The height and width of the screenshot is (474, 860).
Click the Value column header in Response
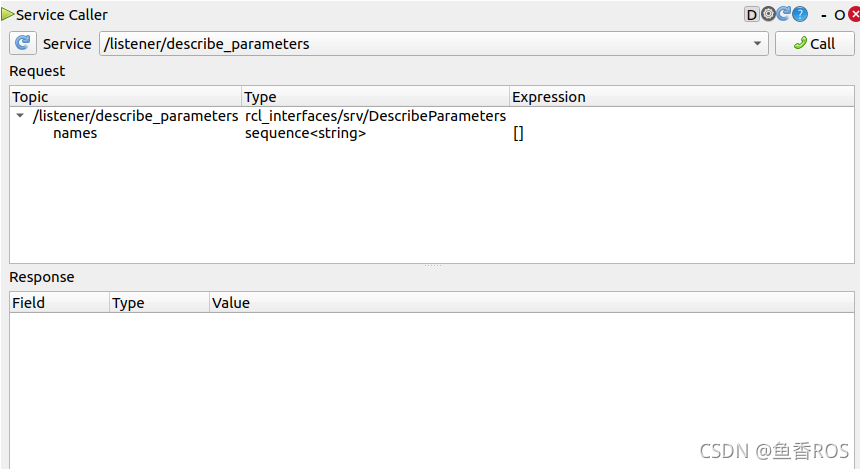(230, 302)
